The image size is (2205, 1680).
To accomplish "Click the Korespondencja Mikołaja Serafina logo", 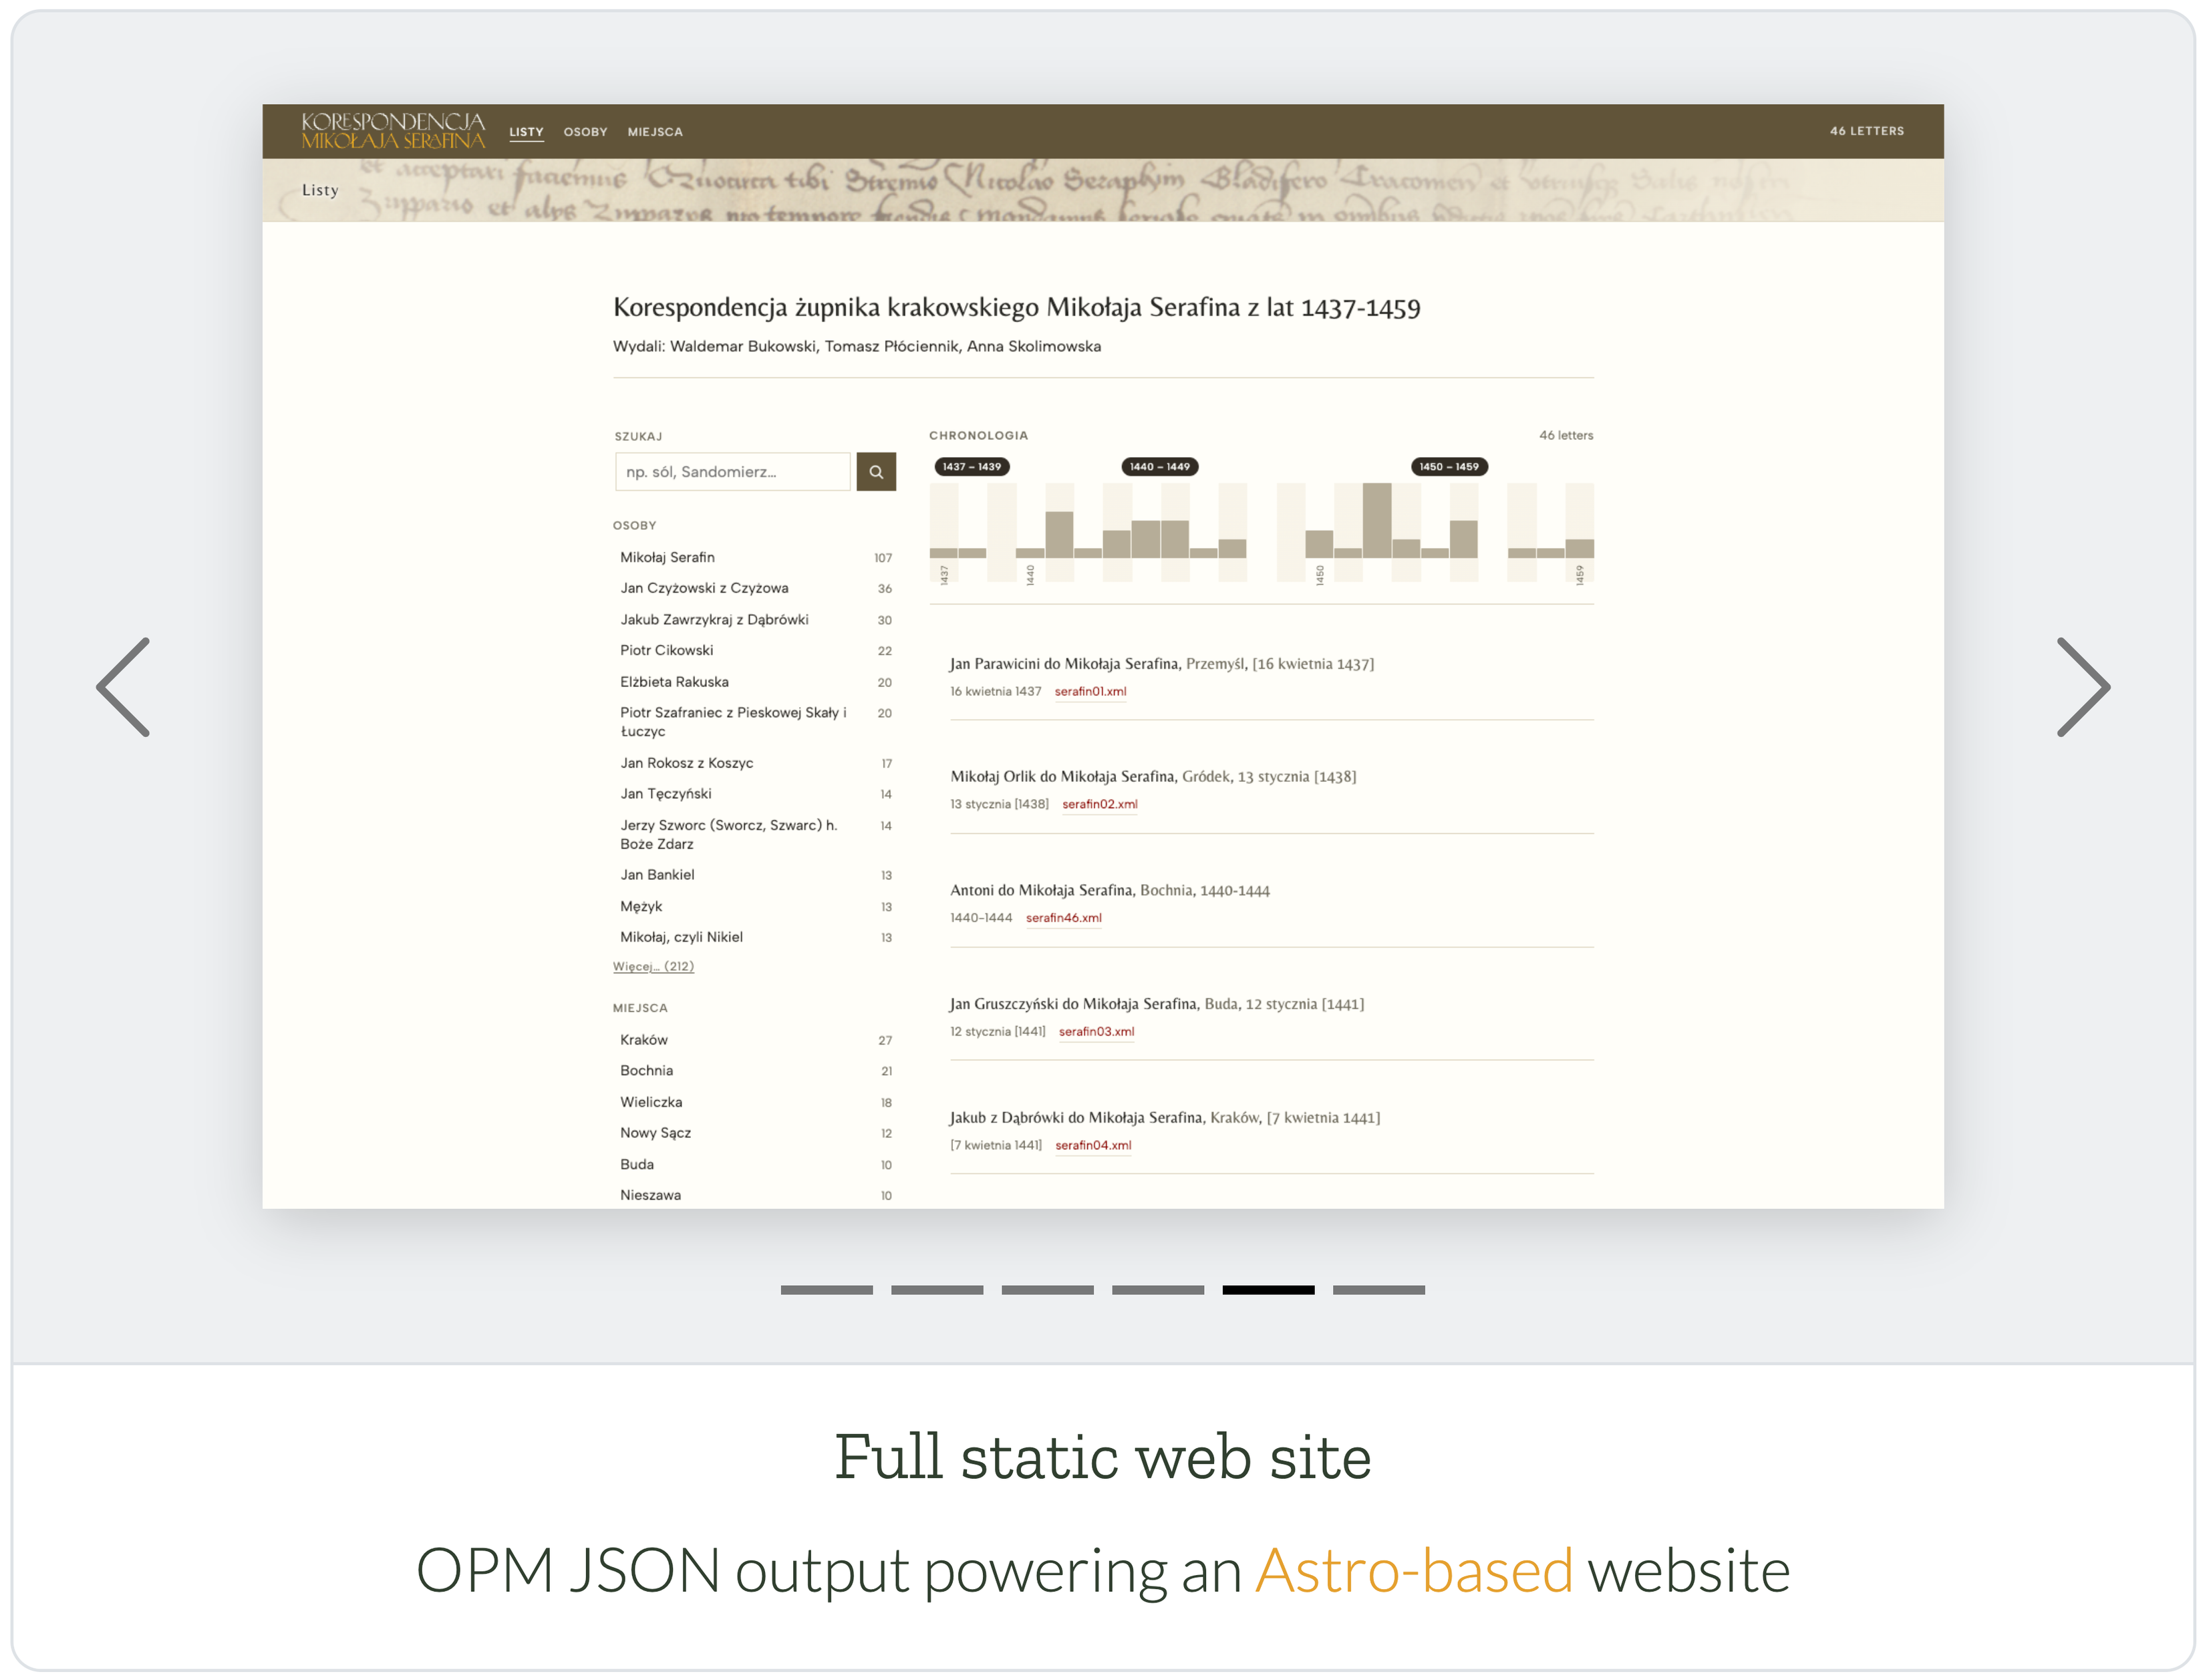I will [393, 131].
